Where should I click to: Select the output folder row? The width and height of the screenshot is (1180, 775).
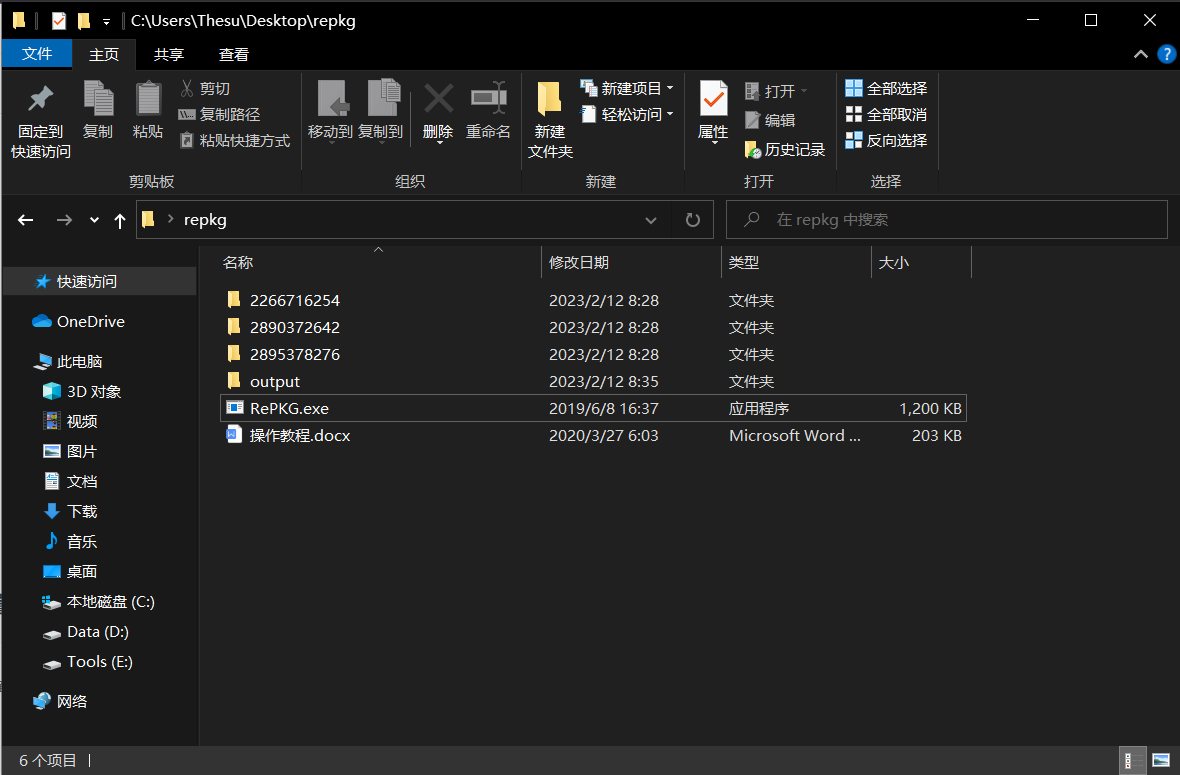593,381
